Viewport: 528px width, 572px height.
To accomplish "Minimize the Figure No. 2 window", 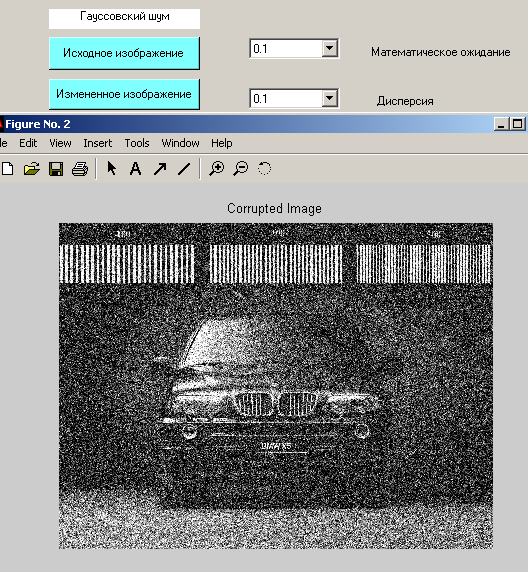I will point(501,124).
